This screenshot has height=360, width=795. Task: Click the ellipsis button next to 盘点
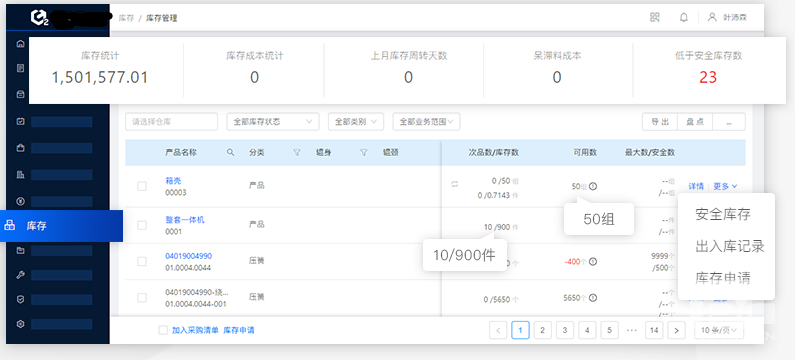coord(729,122)
